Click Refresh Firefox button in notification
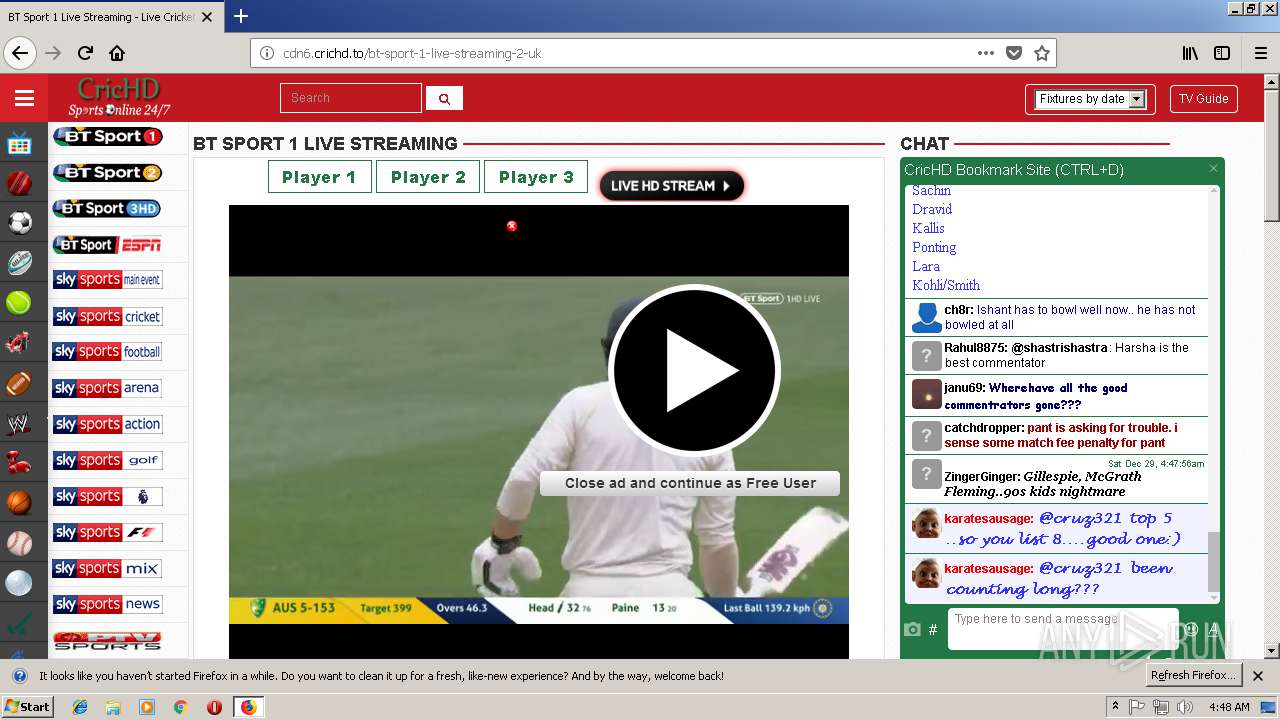Image resolution: width=1280 pixels, height=720 pixels. pos(1193,675)
